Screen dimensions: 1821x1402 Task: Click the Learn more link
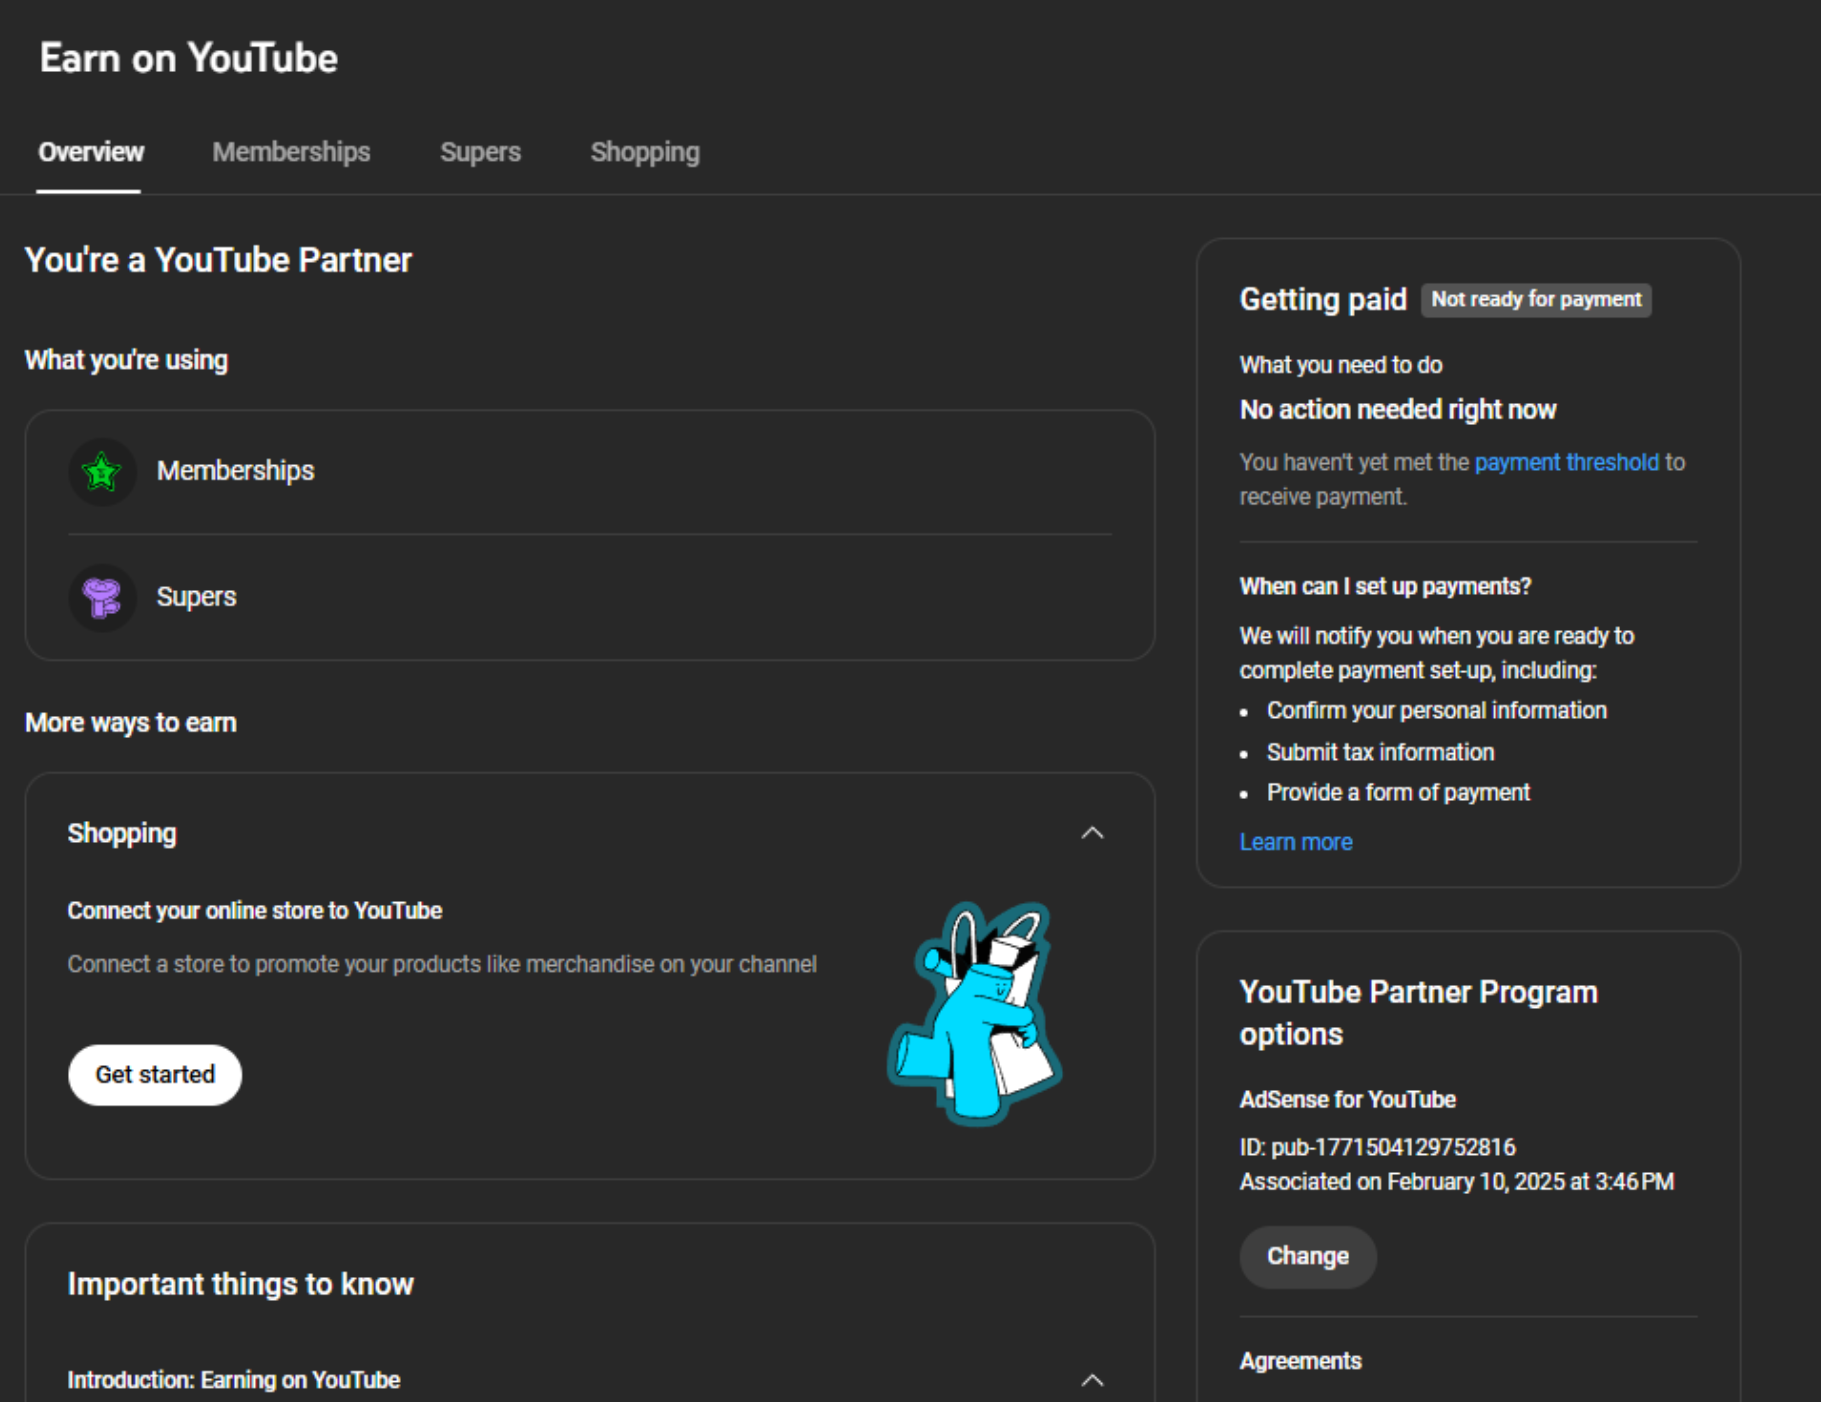tap(1296, 842)
